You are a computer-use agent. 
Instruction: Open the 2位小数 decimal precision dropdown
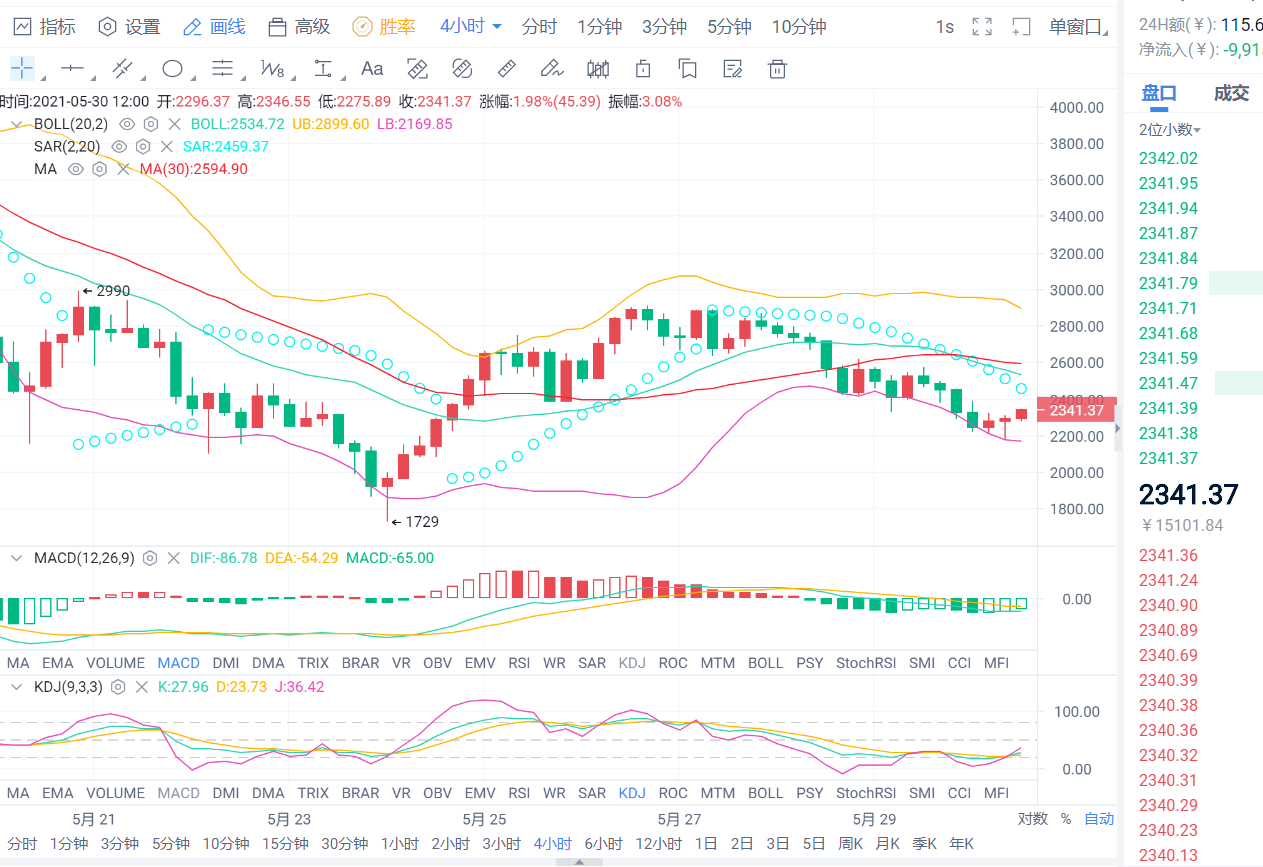(x=1167, y=128)
